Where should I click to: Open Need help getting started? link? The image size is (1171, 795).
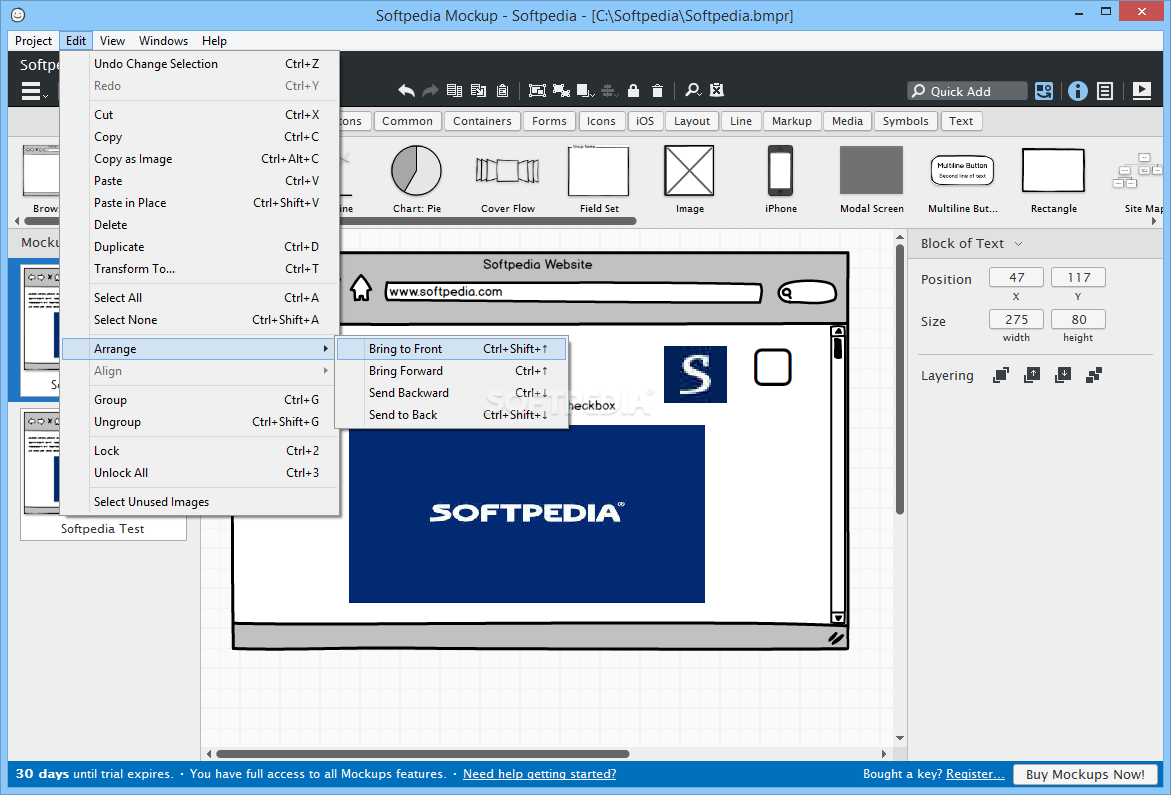click(539, 774)
